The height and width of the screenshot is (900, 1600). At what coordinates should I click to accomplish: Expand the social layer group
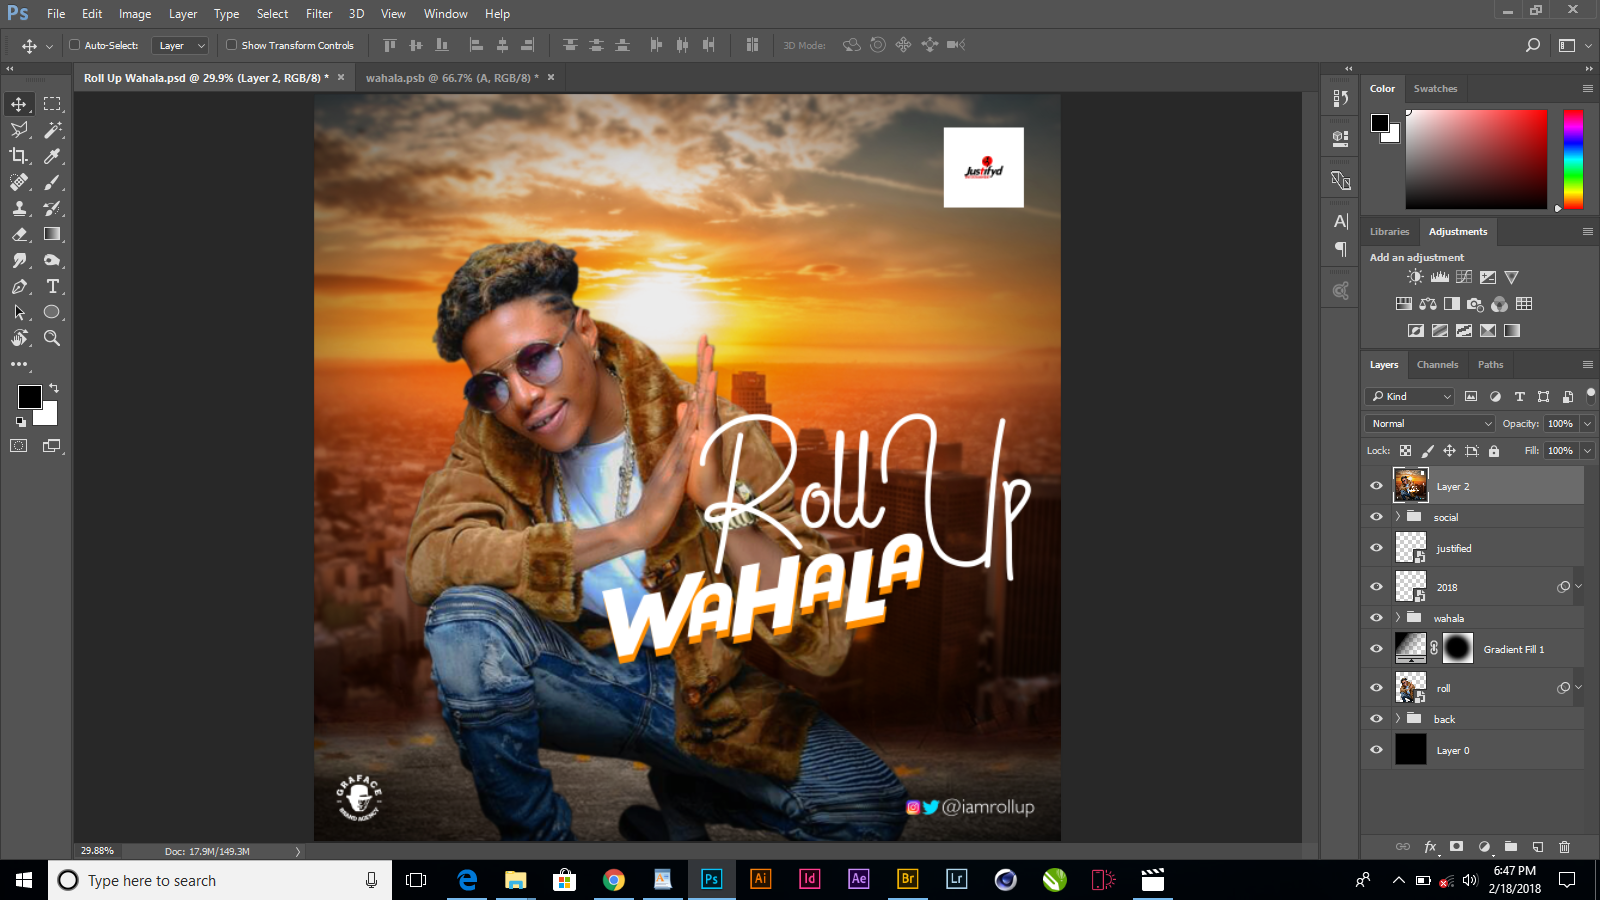[x=1398, y=517]
